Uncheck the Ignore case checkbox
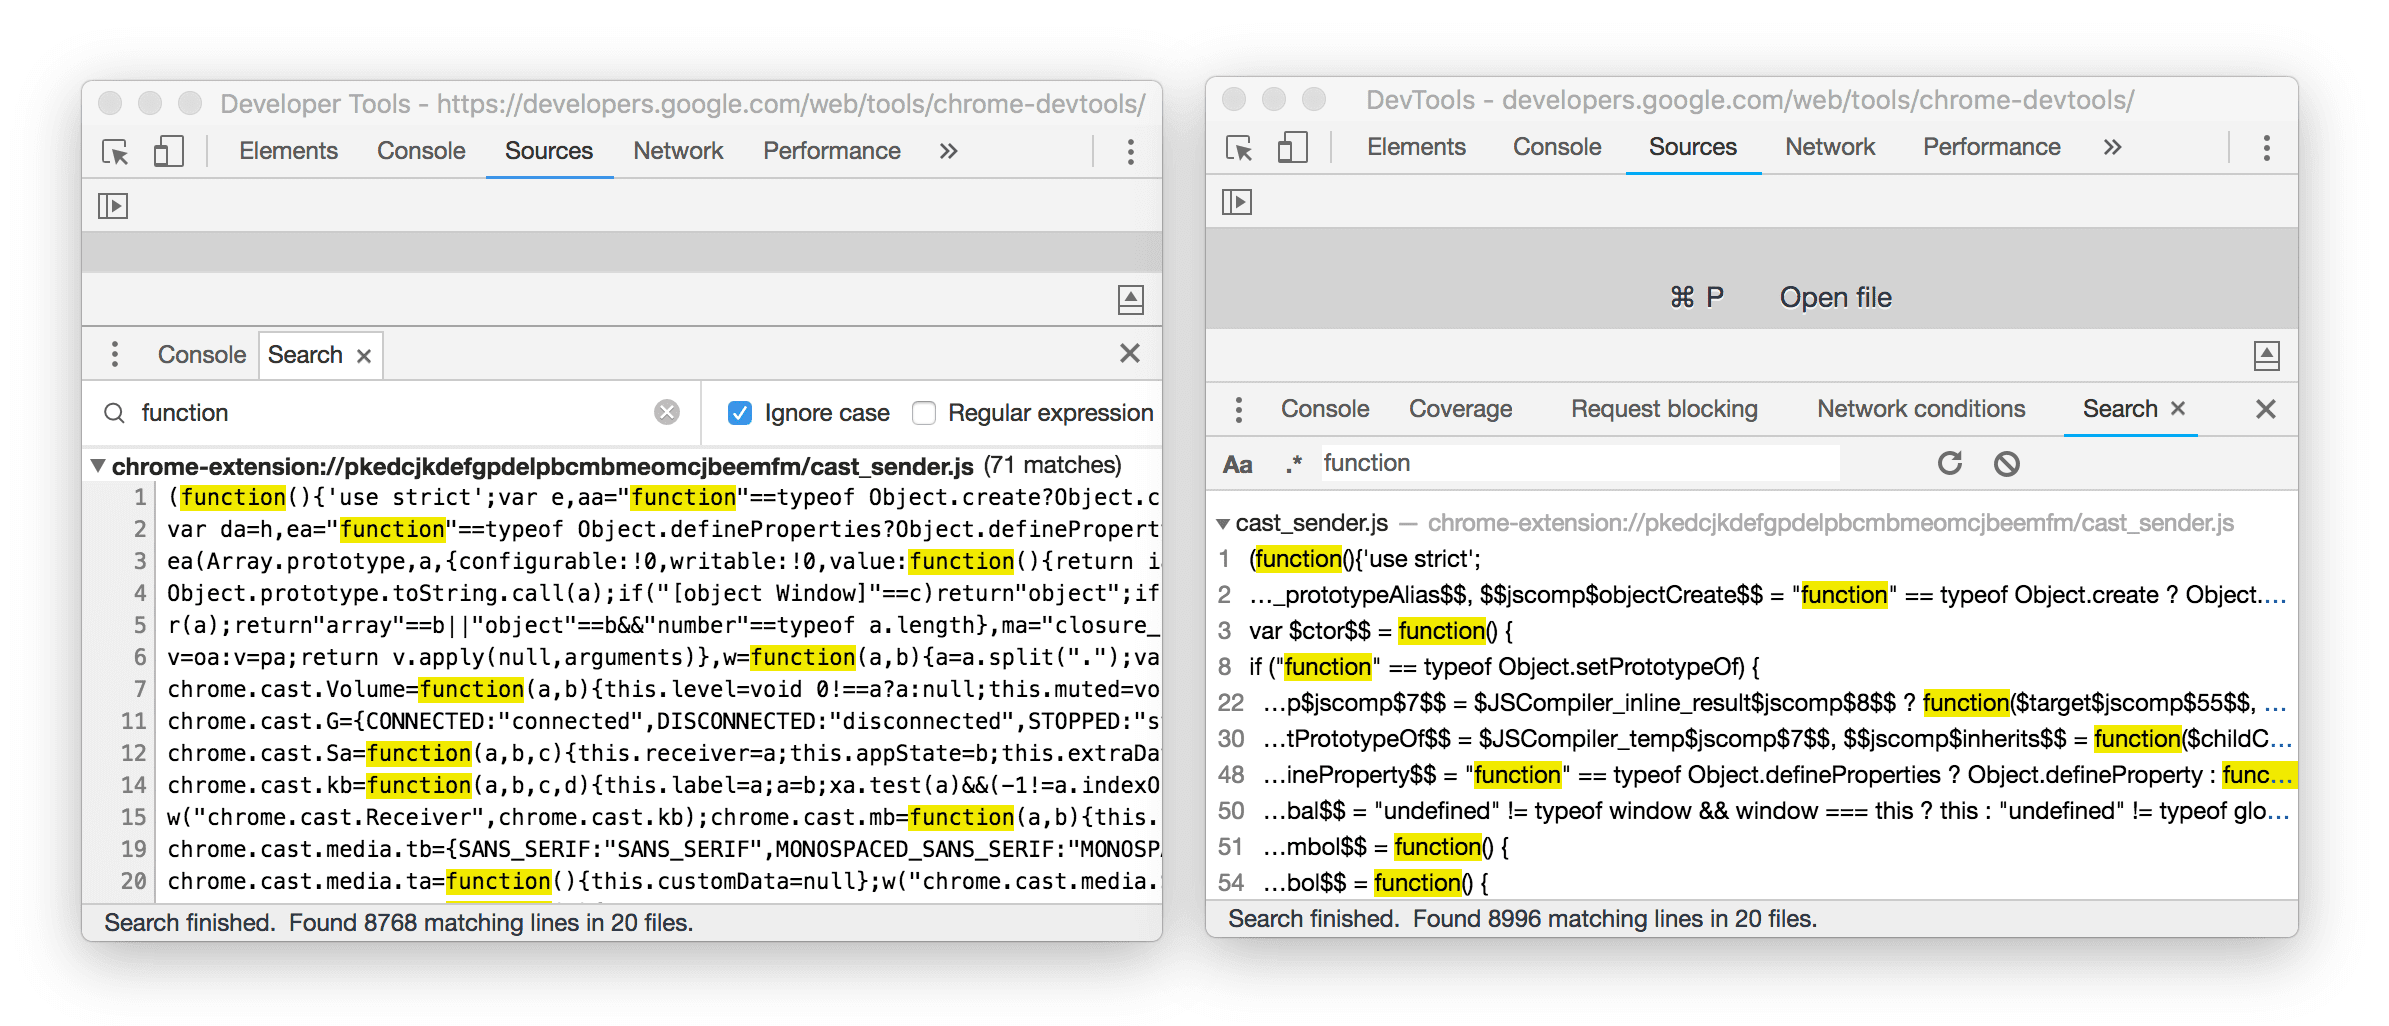2389x1026 pixels. tap(740, 413)
